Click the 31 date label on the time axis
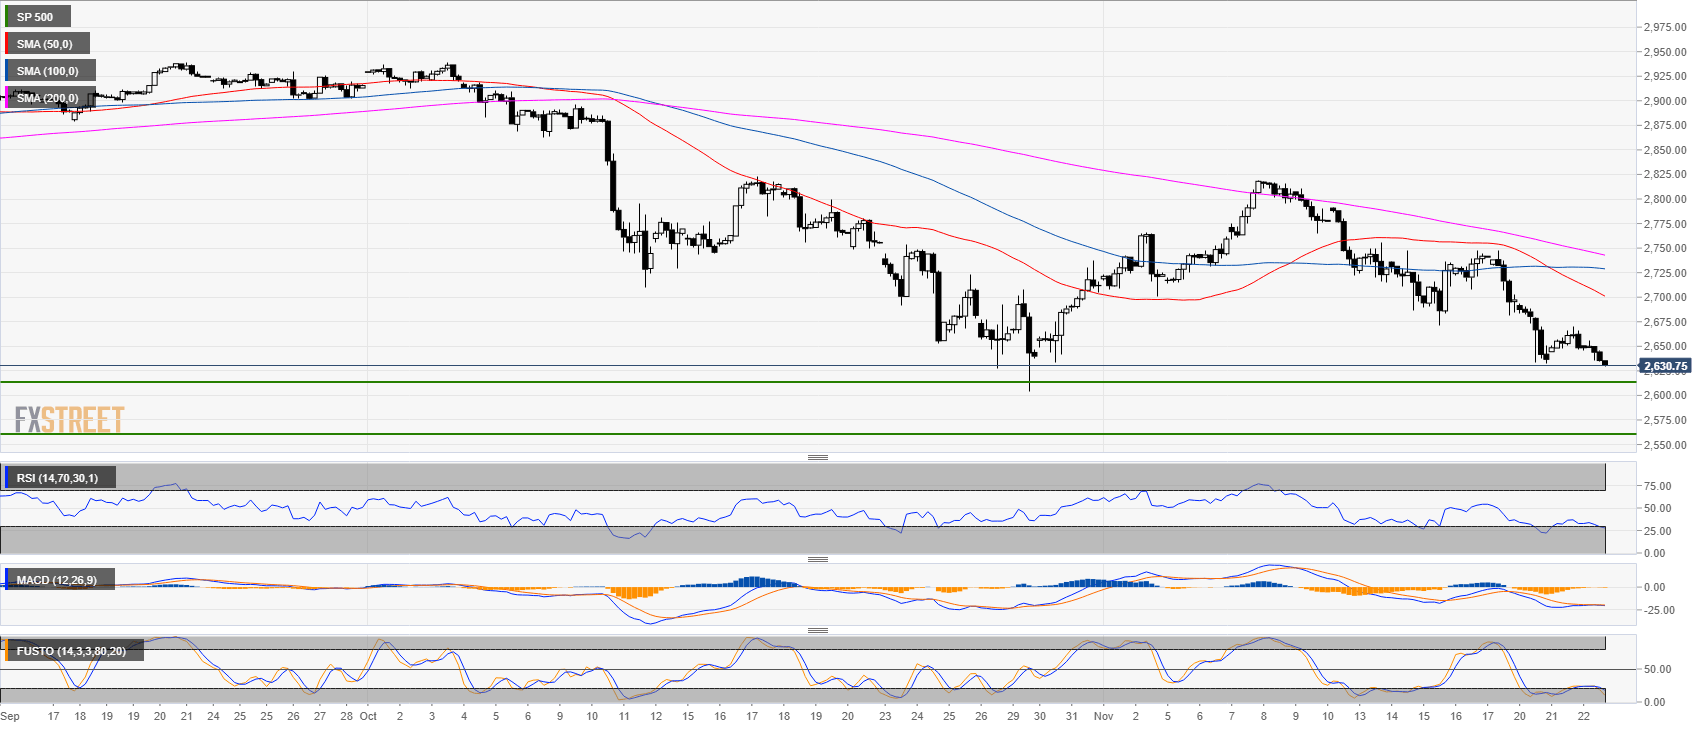 (1071, 716)
